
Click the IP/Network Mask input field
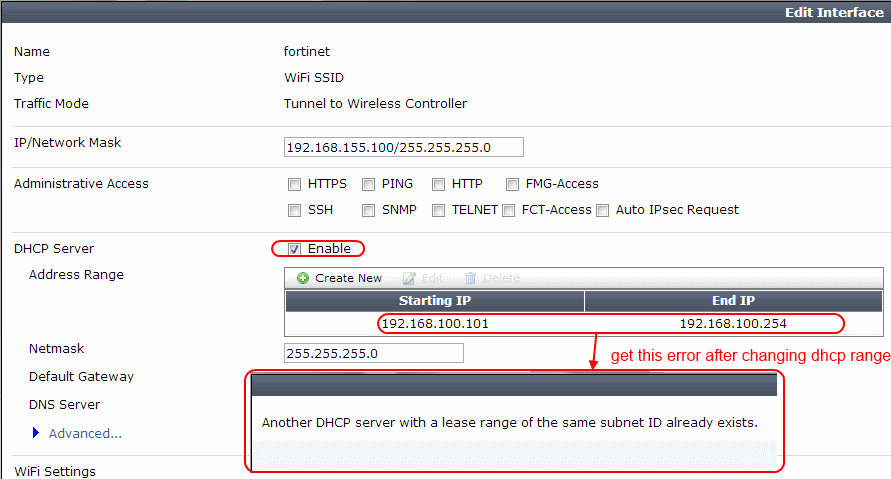(404, 148)
